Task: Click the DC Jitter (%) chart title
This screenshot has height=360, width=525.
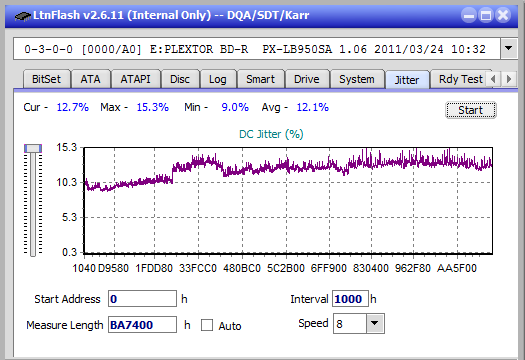Action: coord(271,134)
